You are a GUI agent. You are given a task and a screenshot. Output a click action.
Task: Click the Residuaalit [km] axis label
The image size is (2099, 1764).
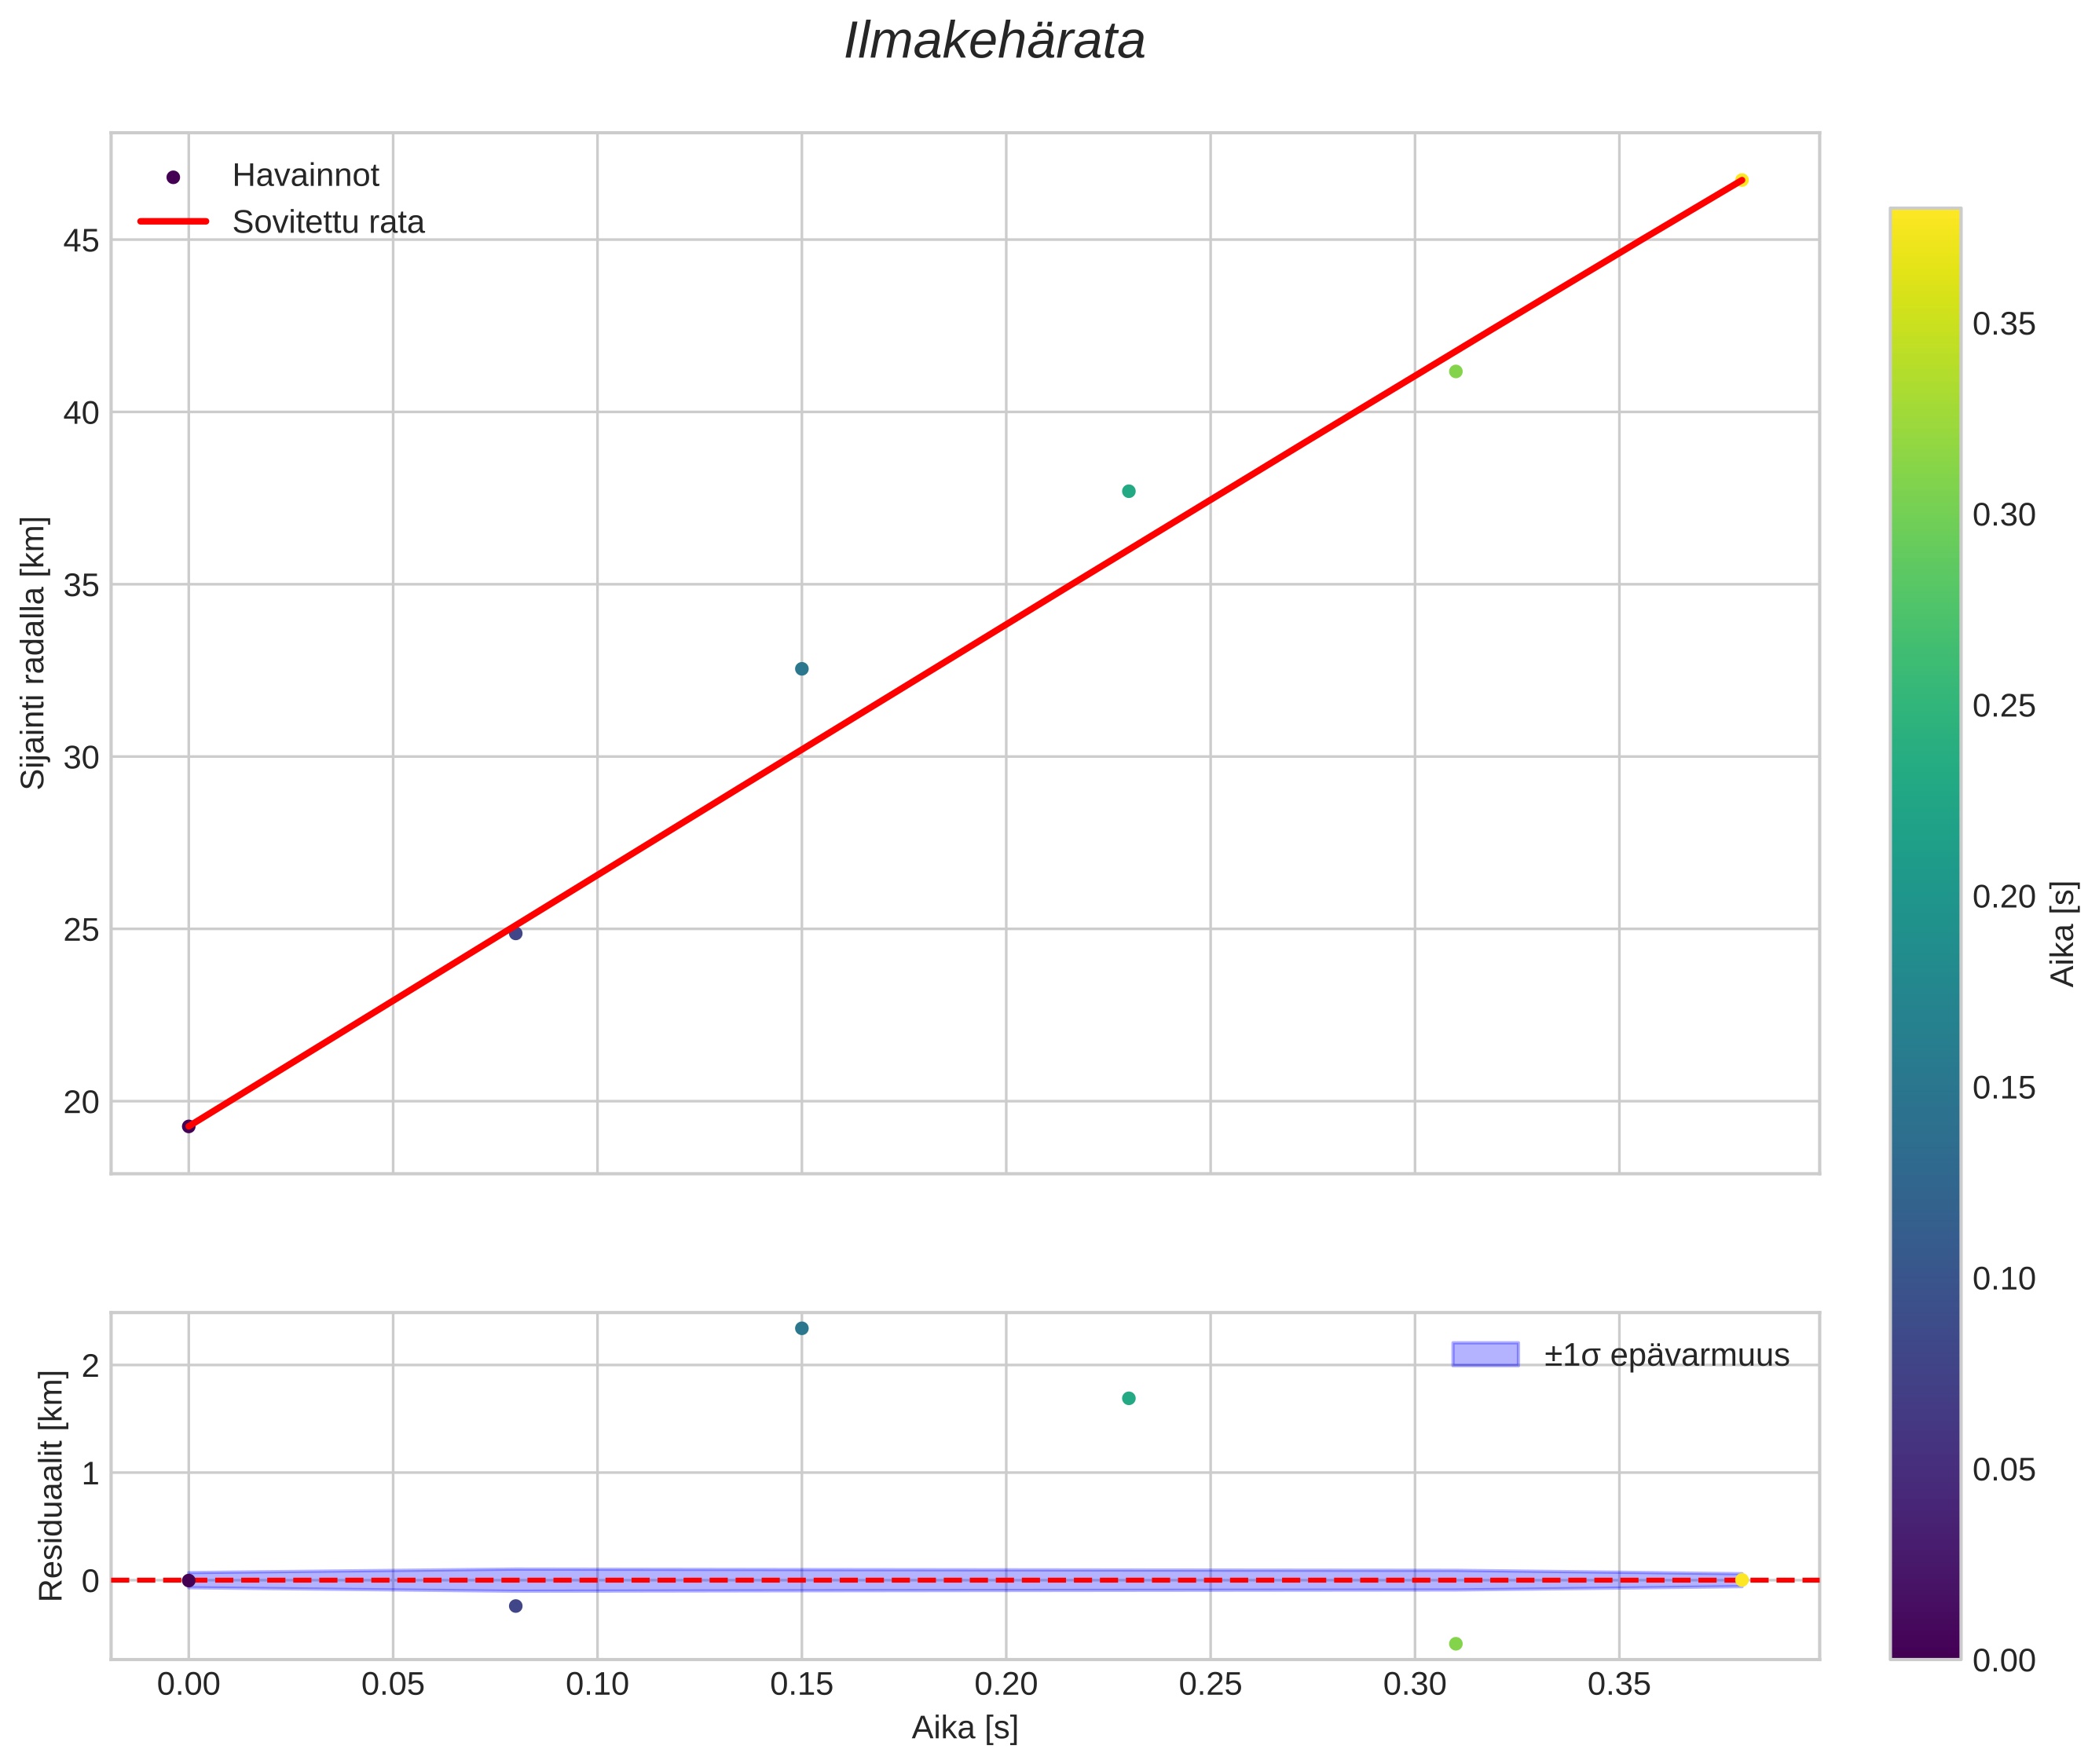(50, 1485)
